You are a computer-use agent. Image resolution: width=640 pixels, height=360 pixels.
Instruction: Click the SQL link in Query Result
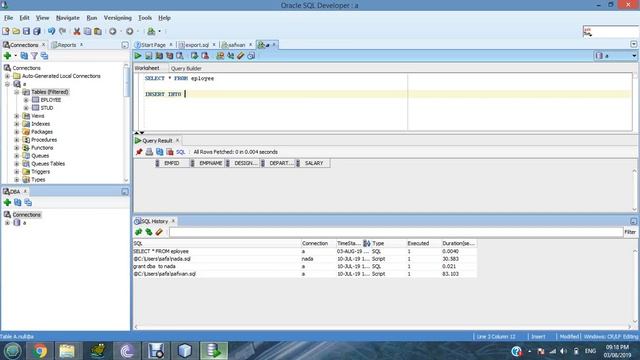(x=180, y=152)
